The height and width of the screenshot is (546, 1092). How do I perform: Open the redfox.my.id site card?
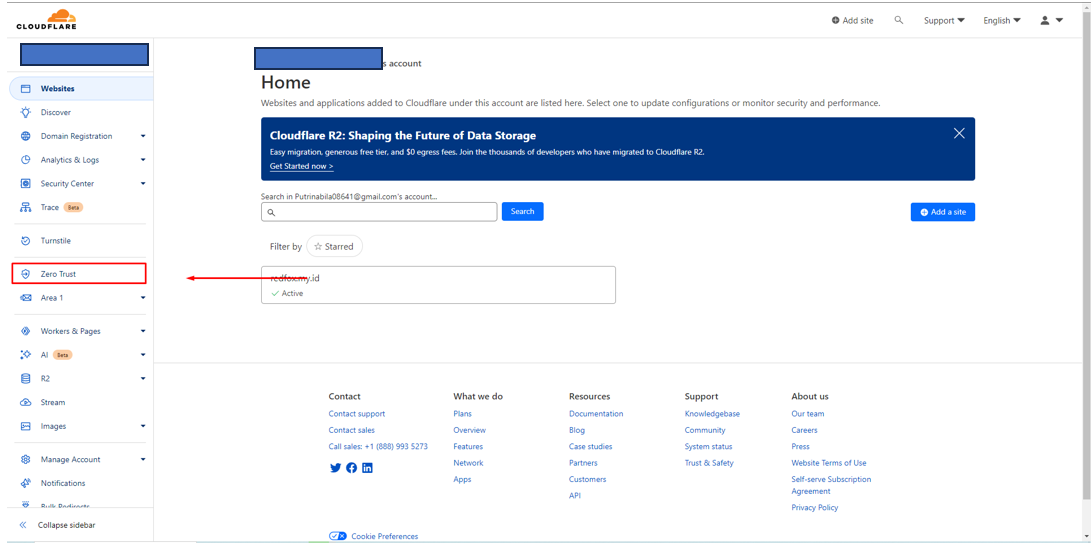coord(438,285)
